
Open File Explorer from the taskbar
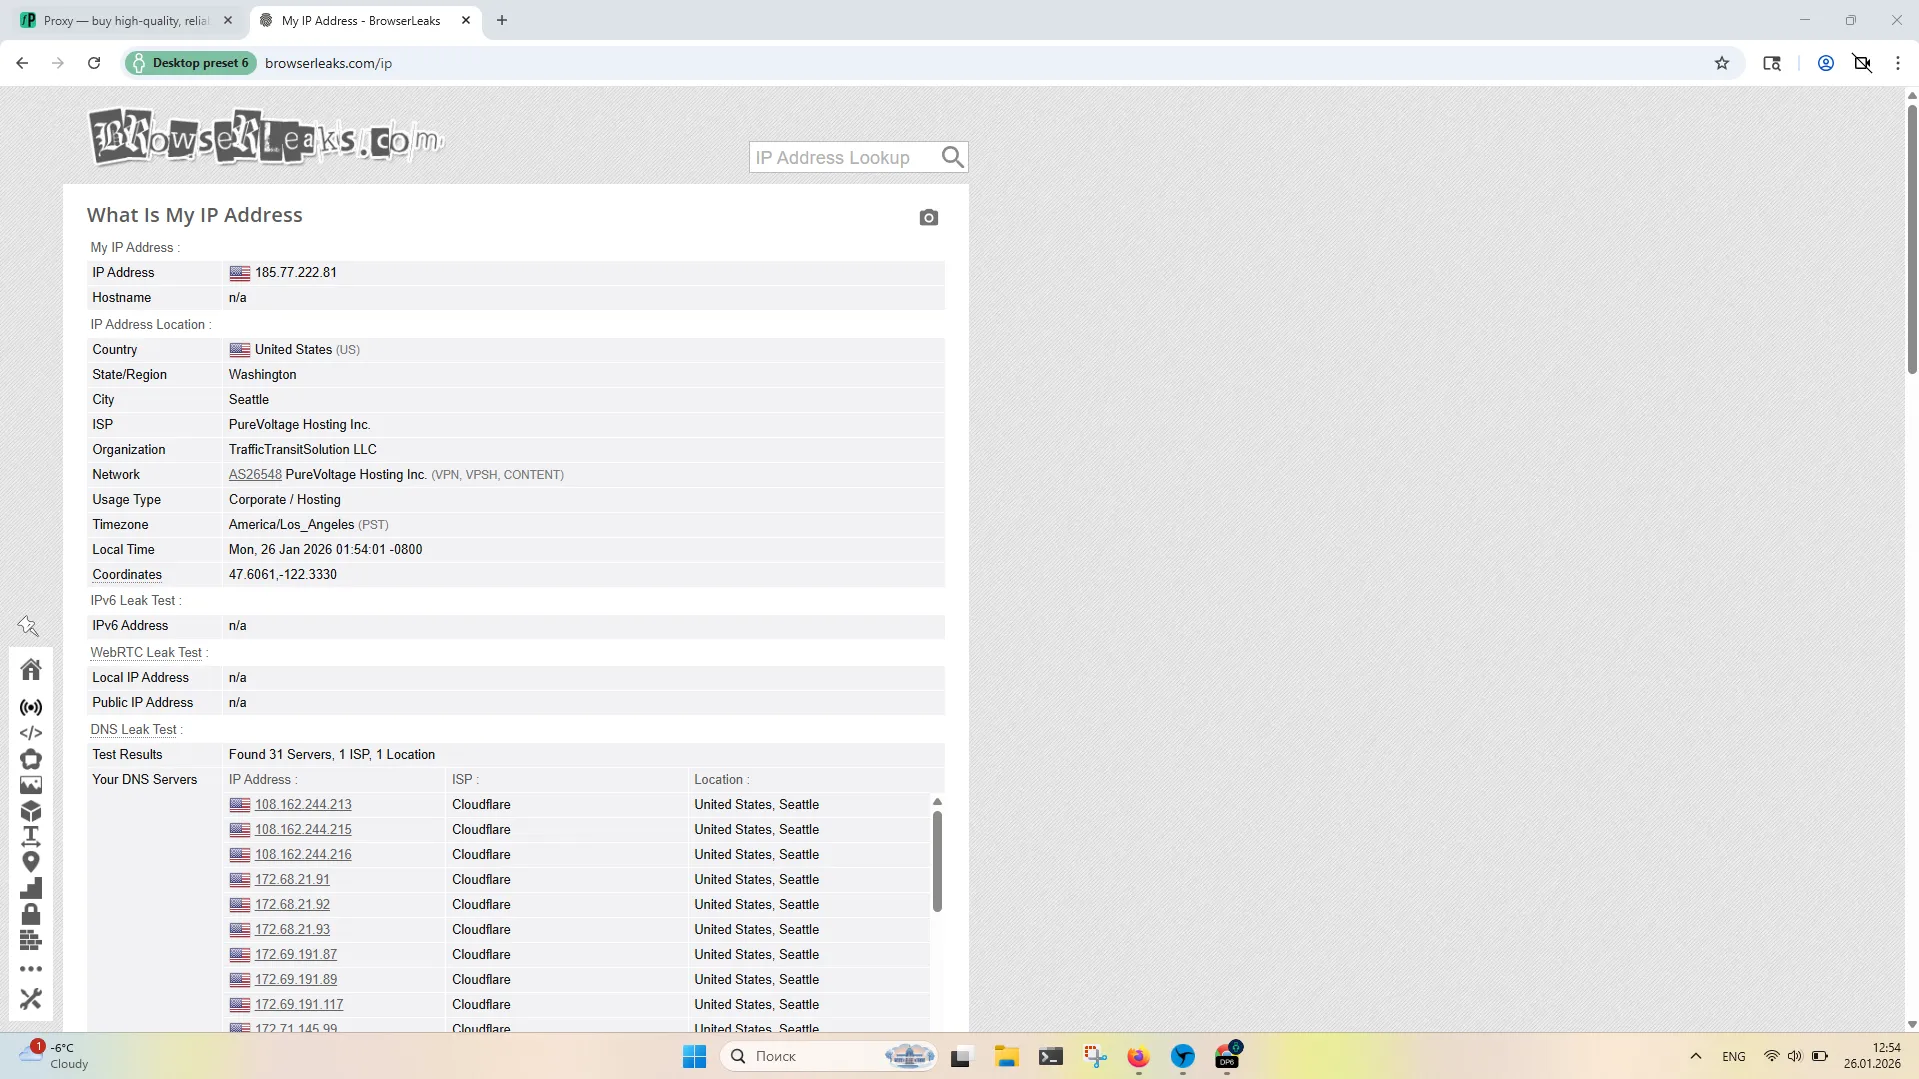click(1006, 1057)
